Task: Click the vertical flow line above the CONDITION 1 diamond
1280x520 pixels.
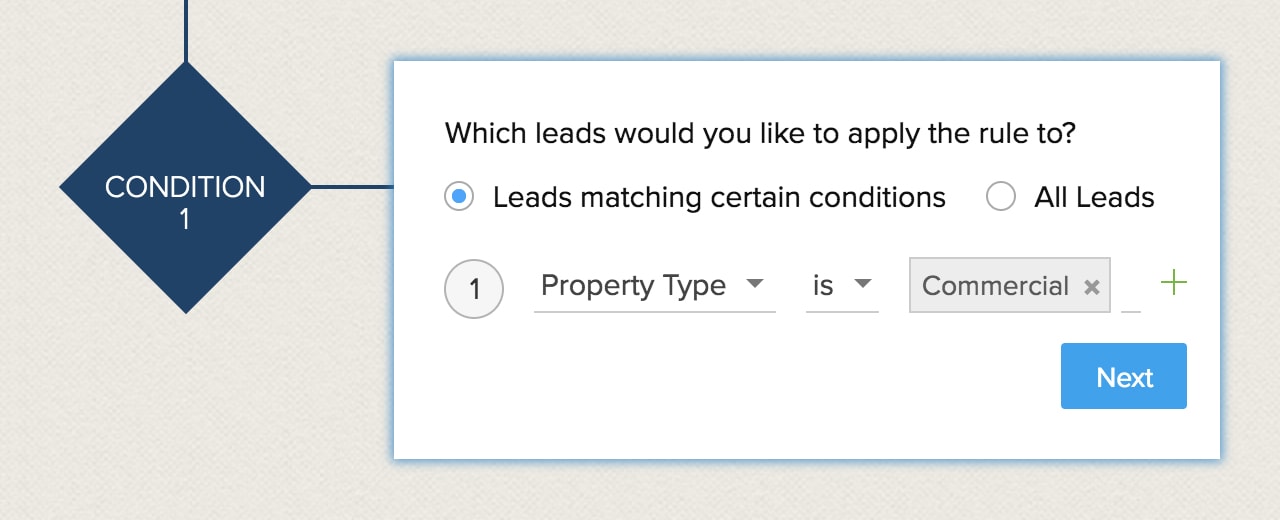Action: pyautogui.click(x=186, y=32)
